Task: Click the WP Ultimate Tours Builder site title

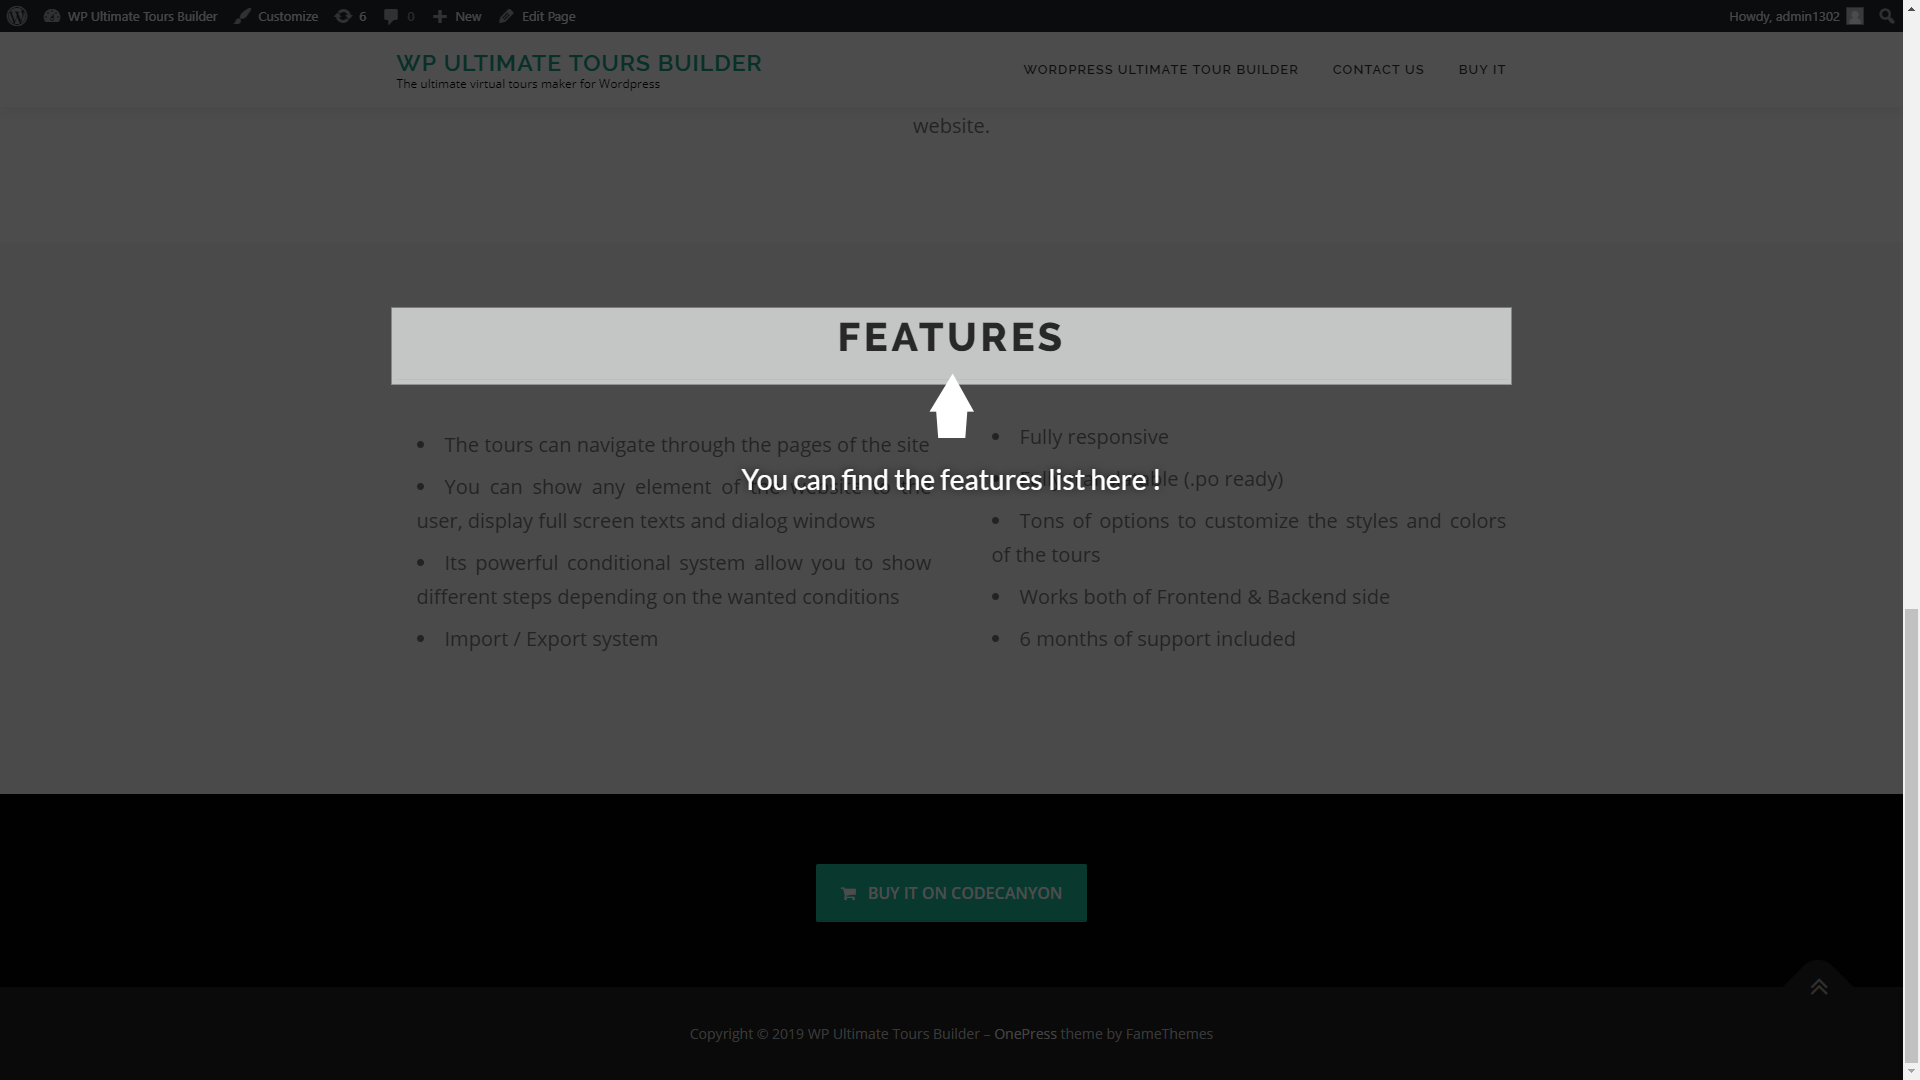Action: point(579,63)
